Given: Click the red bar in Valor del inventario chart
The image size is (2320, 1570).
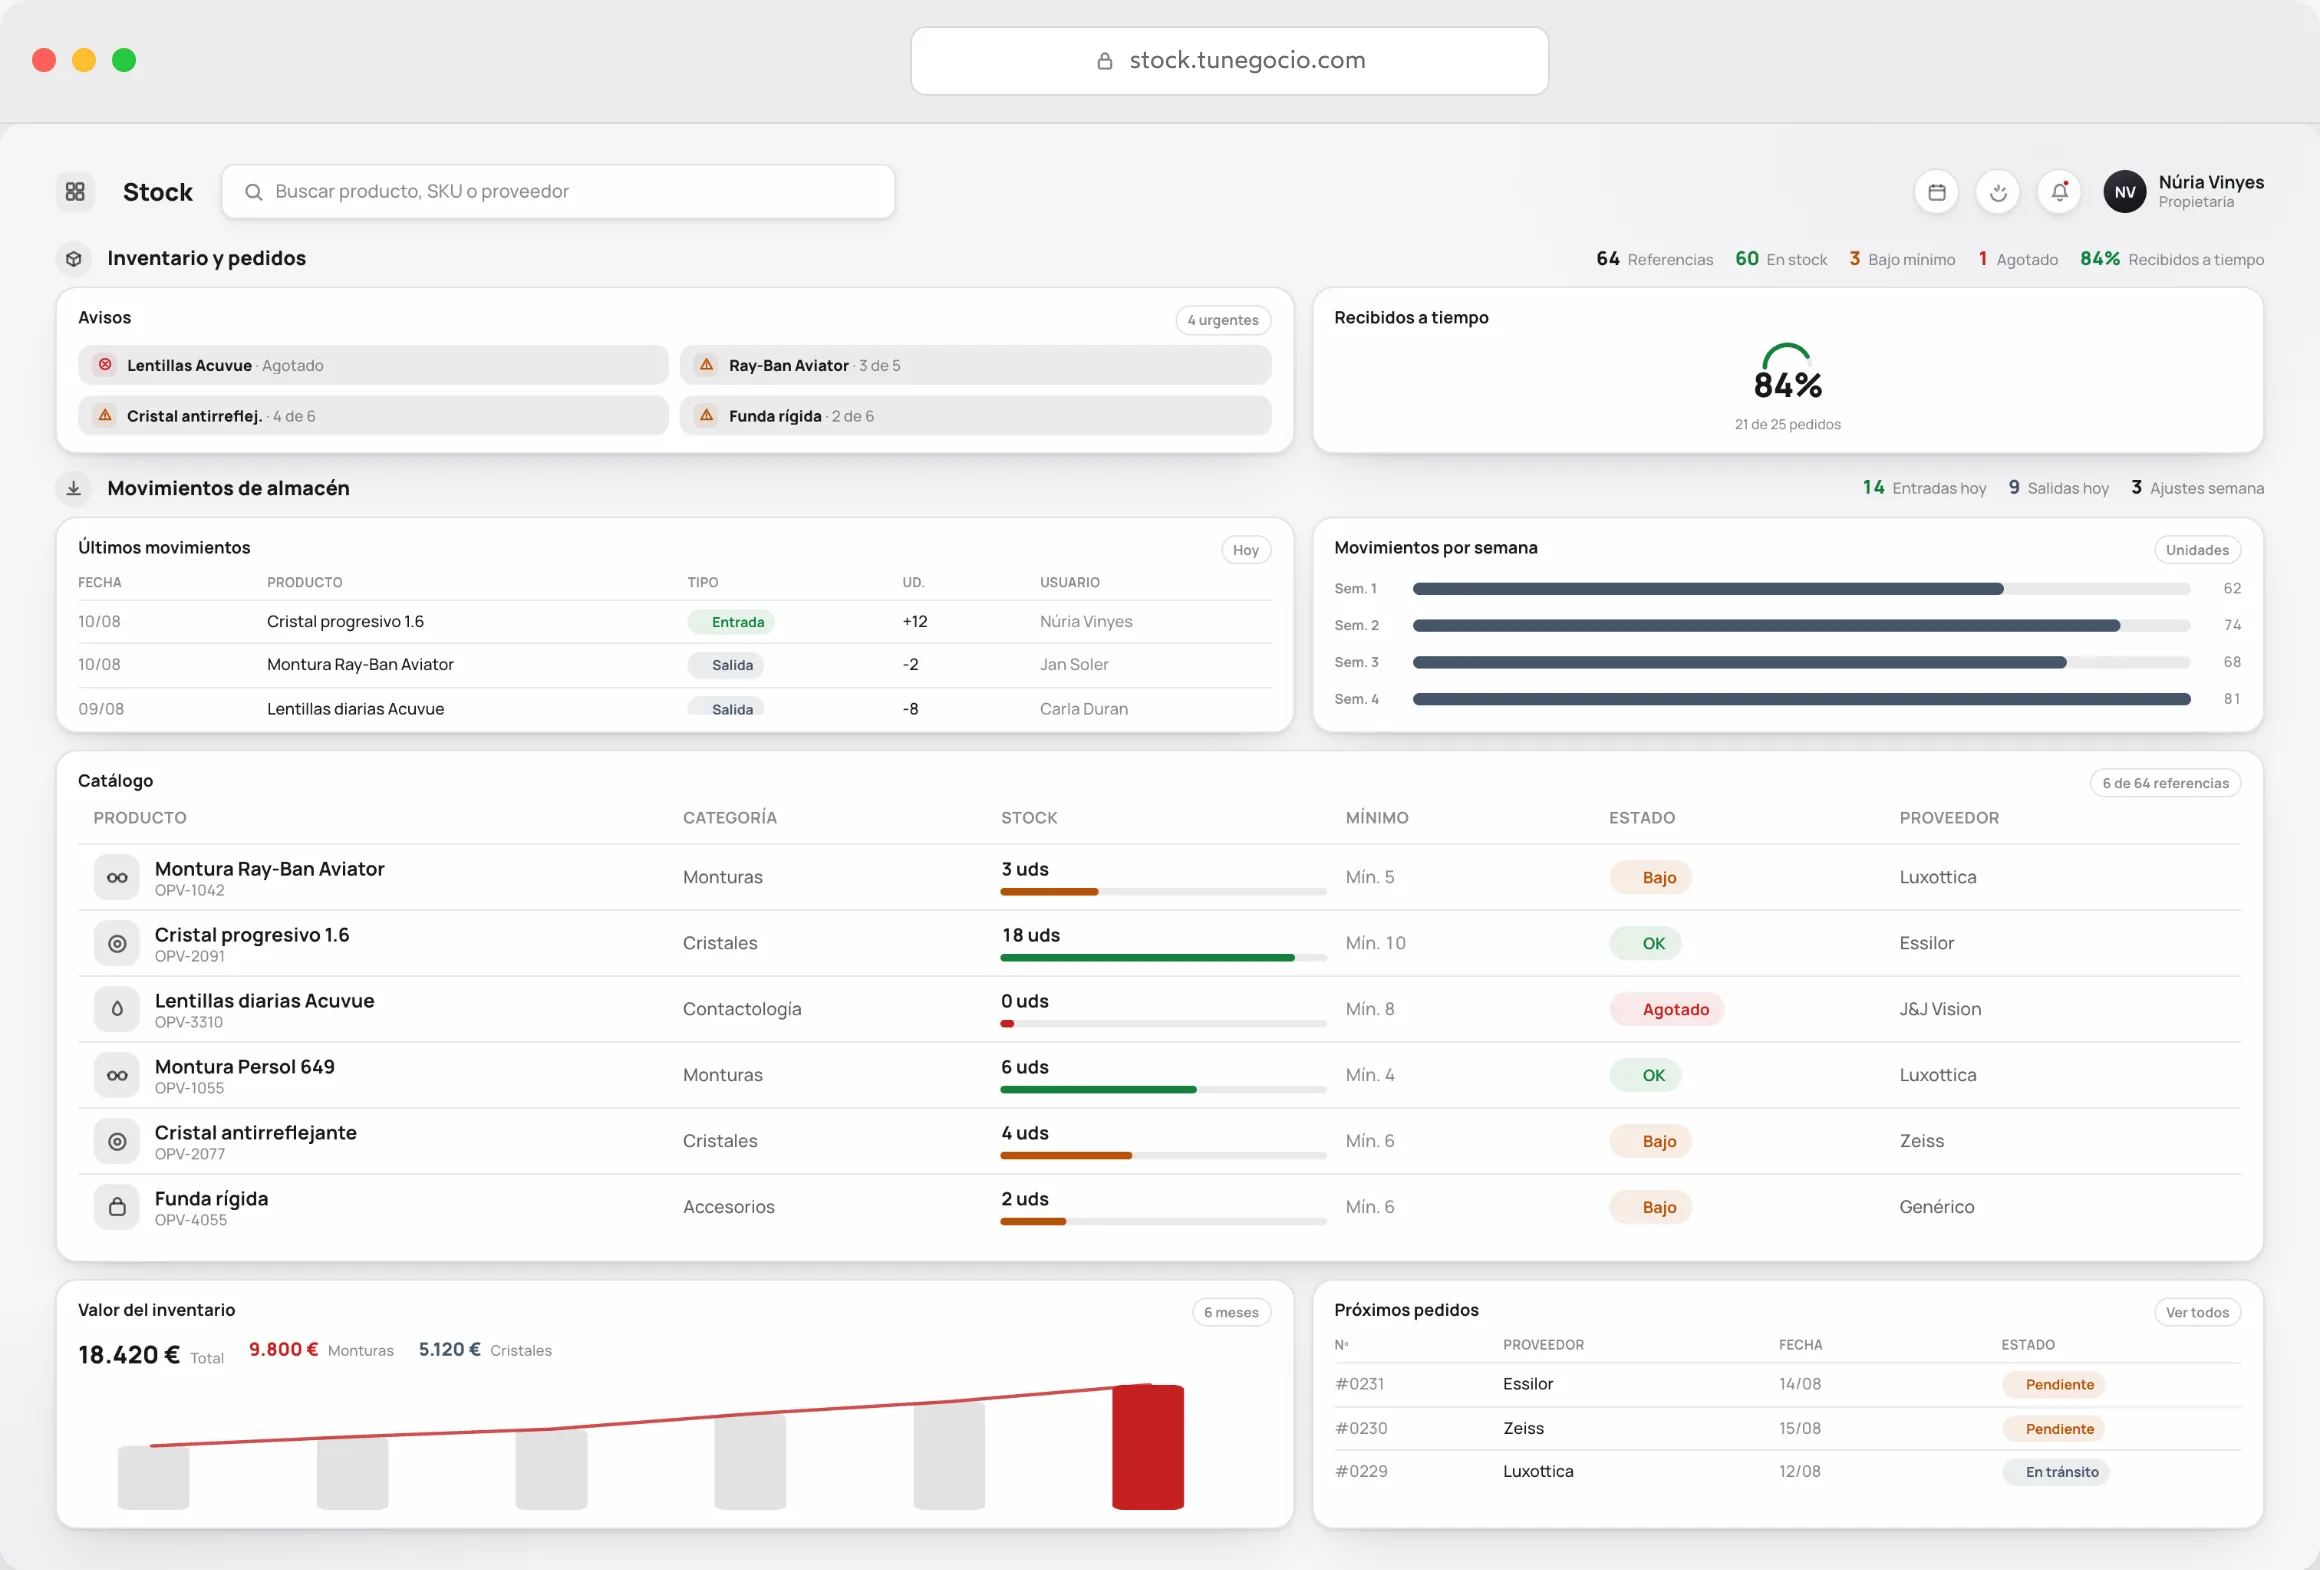Looking at the screenshot, I should click(1148, 1446).
